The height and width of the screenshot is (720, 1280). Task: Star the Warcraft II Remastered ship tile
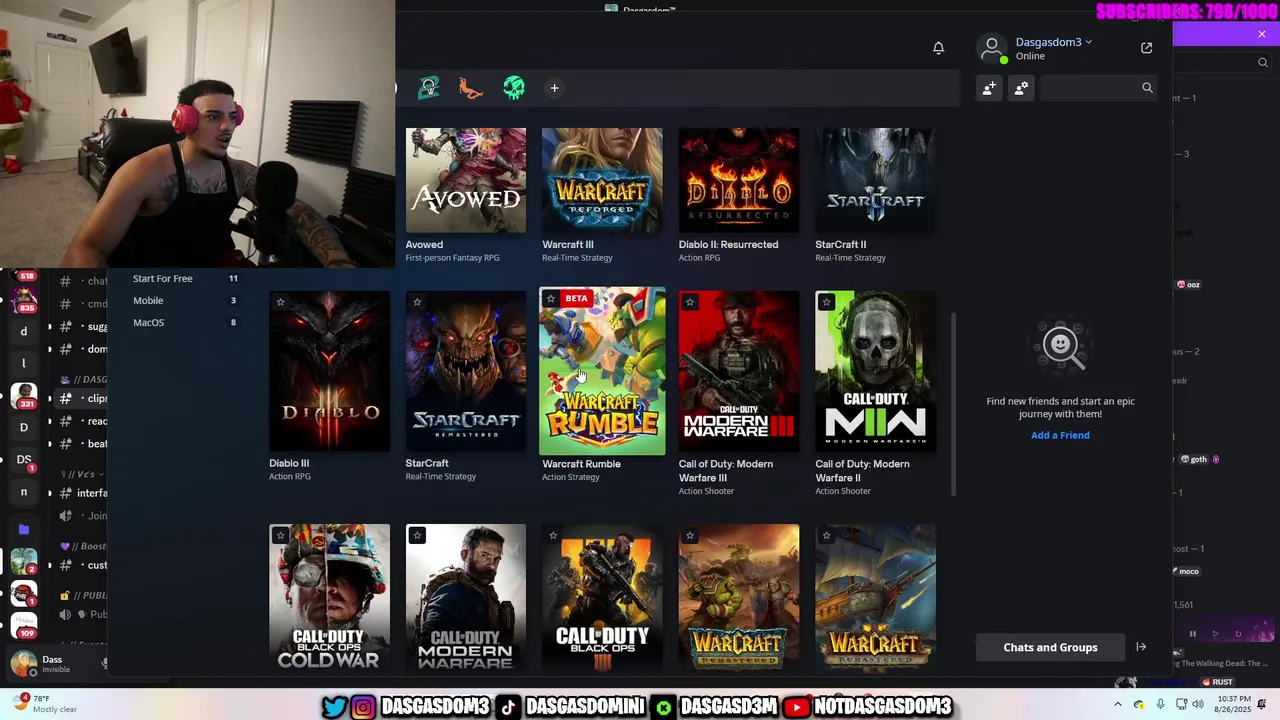click(826, 536)
